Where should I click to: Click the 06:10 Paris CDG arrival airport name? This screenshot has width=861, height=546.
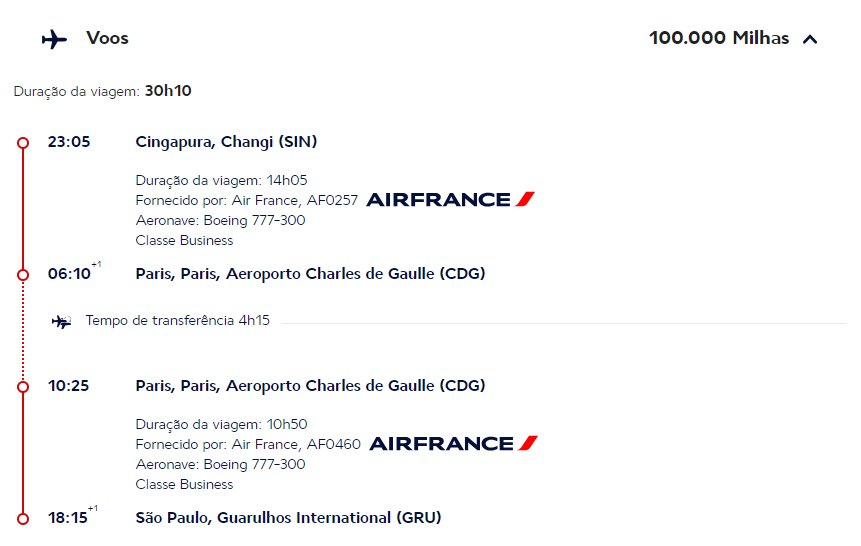pyautogui.click(x=310, y=274)
